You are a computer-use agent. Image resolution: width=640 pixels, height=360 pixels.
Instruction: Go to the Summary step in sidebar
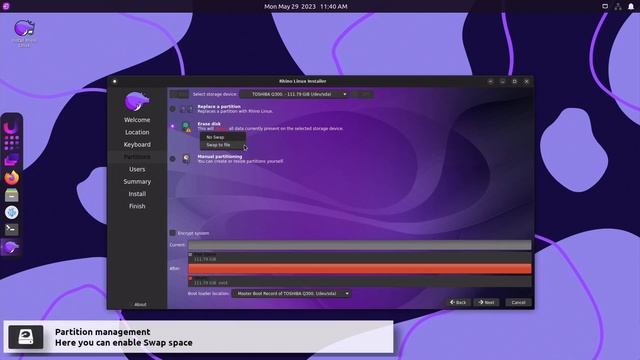137,181
